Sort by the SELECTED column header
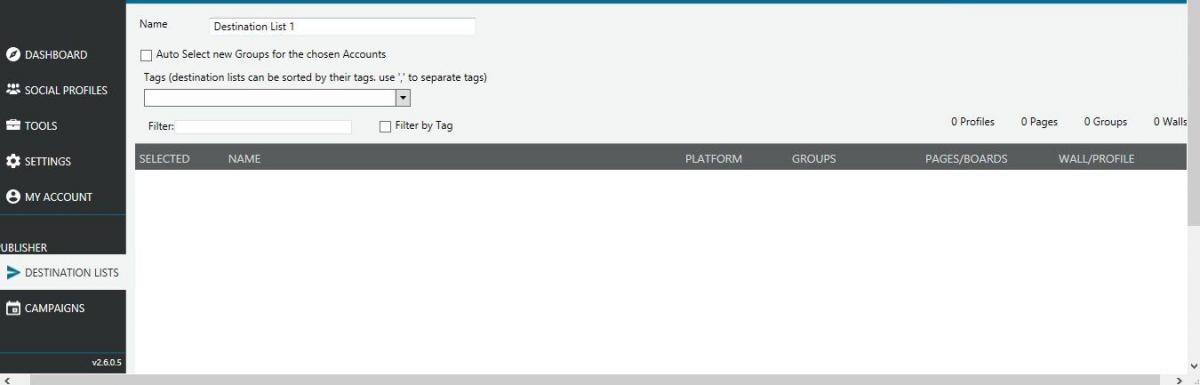Viewport: 1200px width, 385px height. [164, 159]
